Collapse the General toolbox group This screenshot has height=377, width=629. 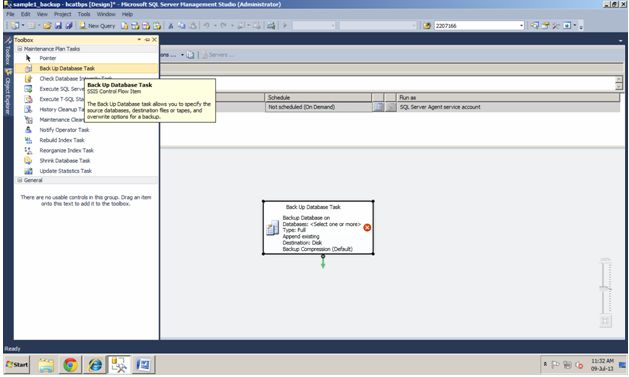(19, 180)
